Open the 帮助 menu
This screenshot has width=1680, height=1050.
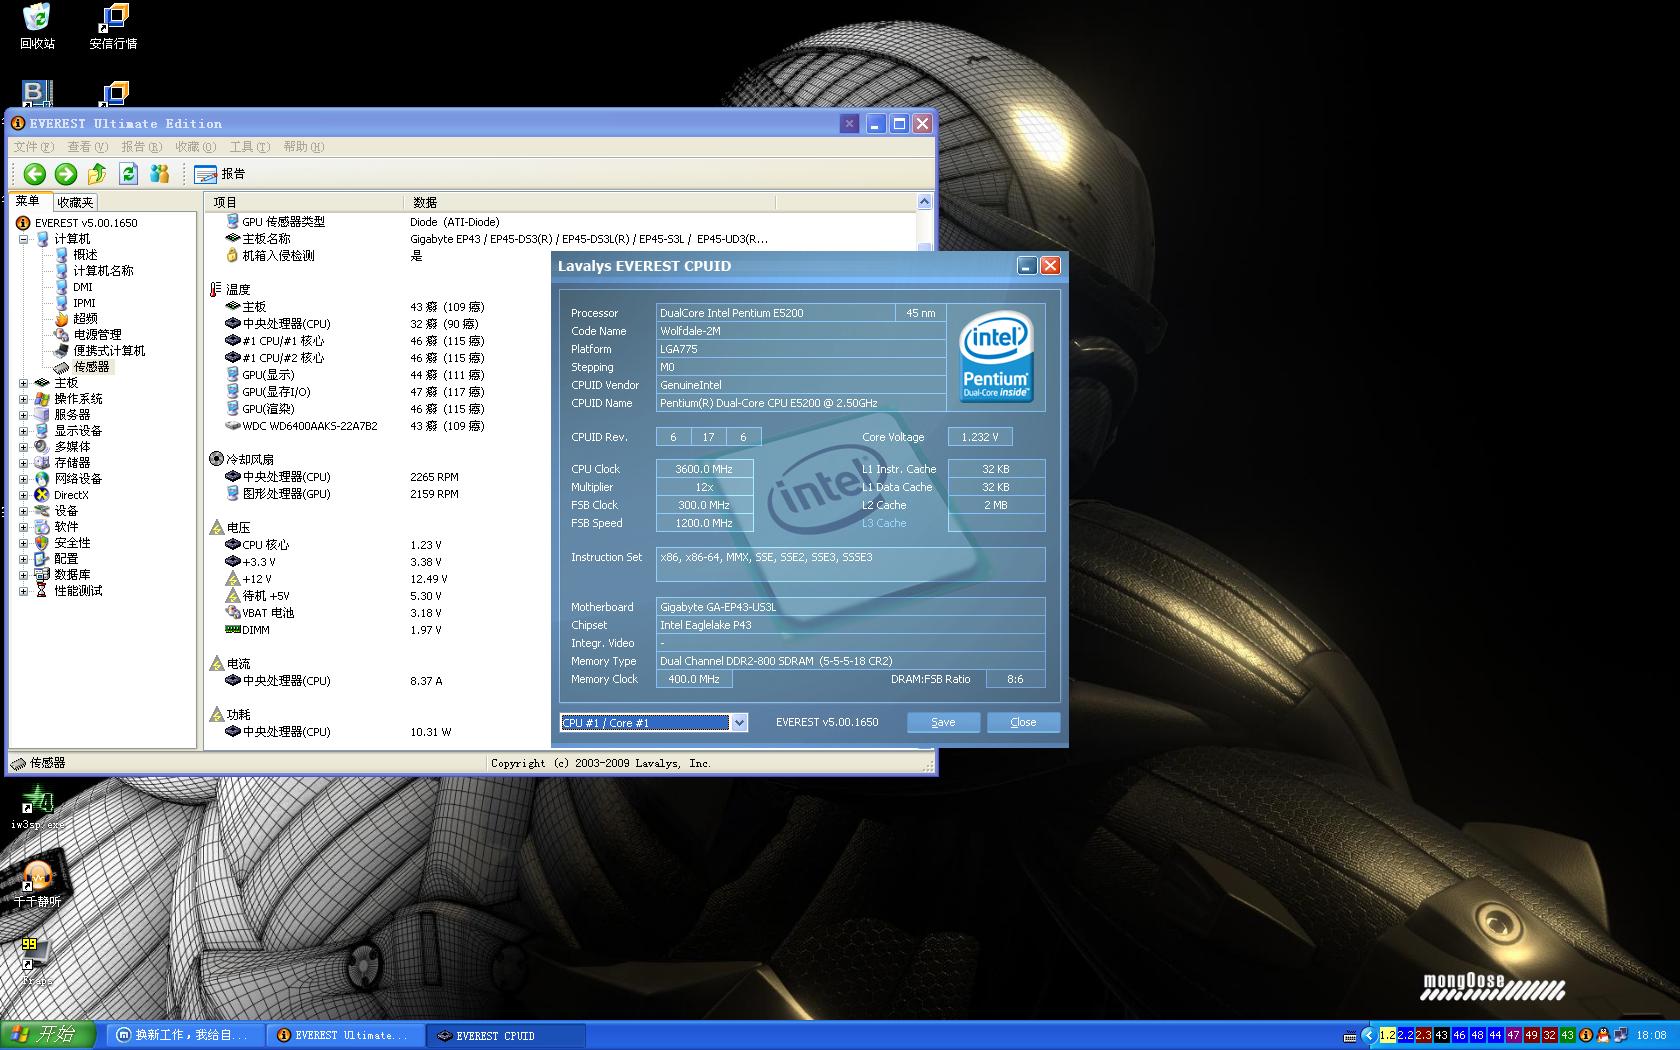[304, 147]
